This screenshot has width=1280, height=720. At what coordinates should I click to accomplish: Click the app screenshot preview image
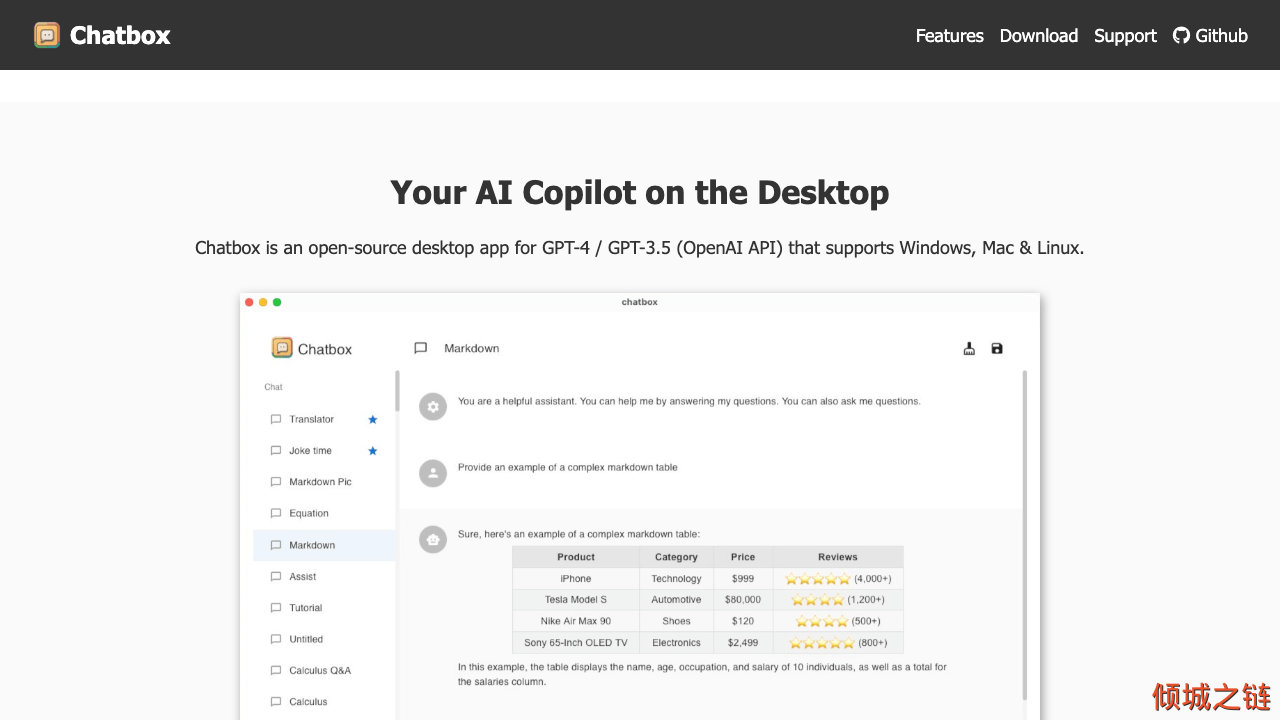[x=640, y=506]
